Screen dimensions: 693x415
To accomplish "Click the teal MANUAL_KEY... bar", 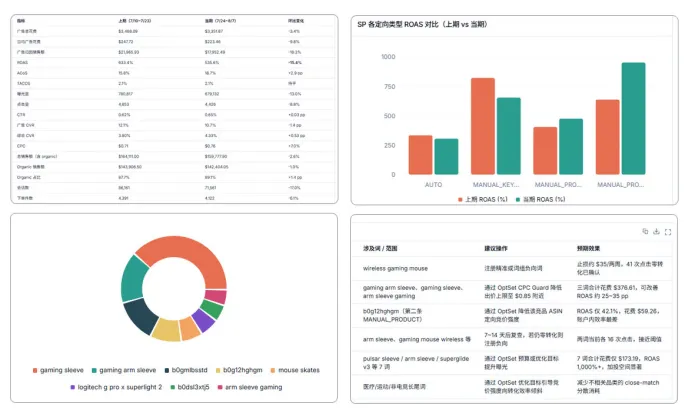I will (509, 136).
